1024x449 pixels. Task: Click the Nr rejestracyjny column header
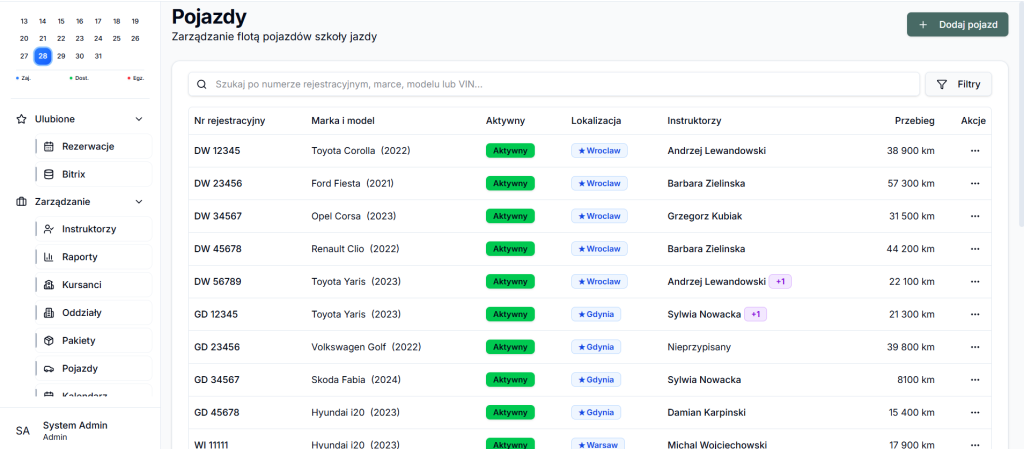[229, 121]
